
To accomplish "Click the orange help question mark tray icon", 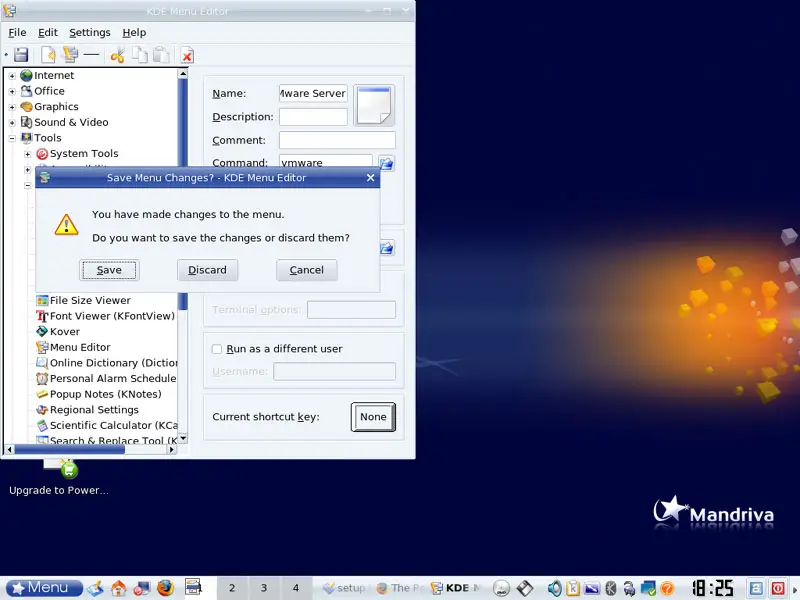I will coord(667,588).
